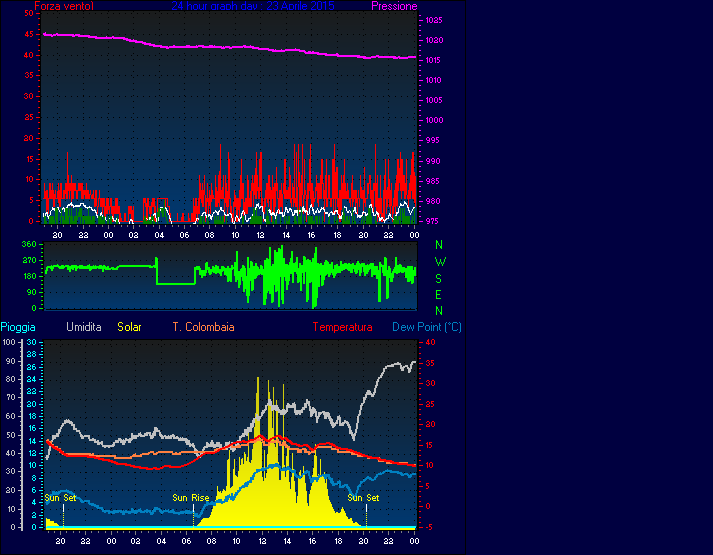Select the yellow "Solar" legend label

tap(129, 327)
